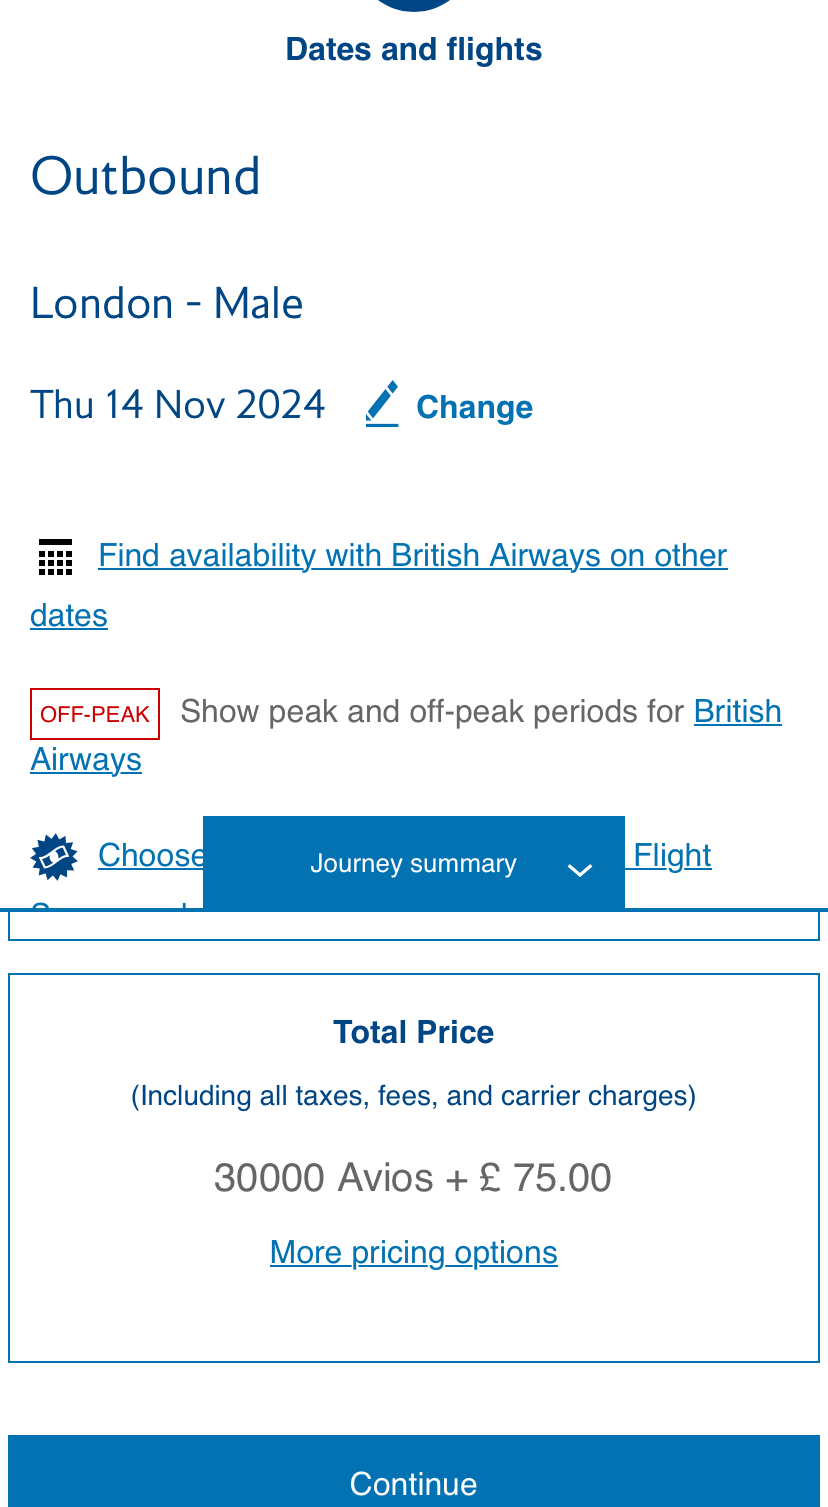This screenshot has width=828, height=1507.
Task: Click the 30000 Avios + £75.00 price
Action: (x=413, y=1178)
